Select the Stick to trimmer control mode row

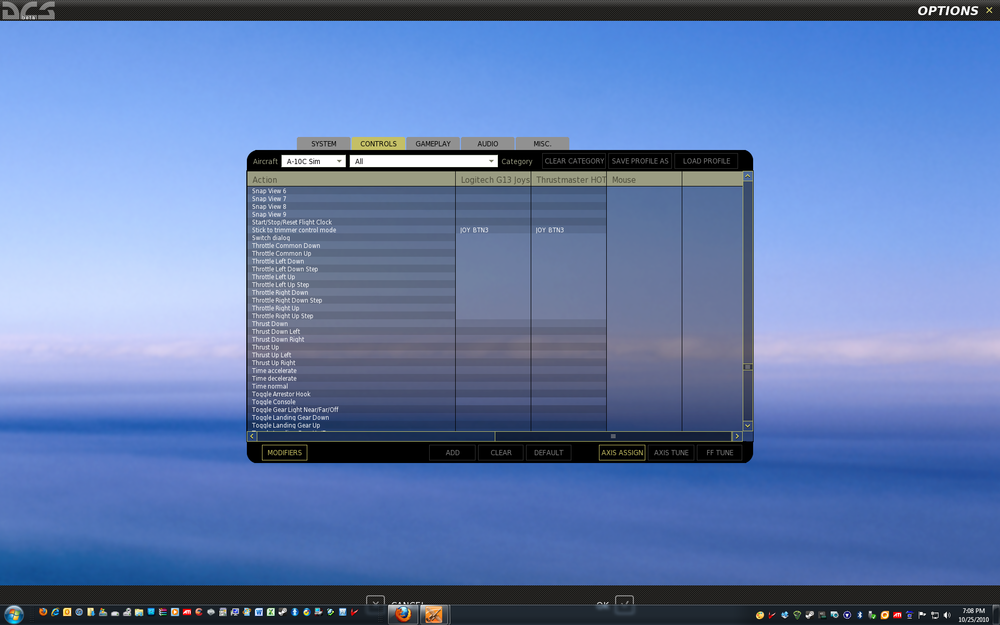click(495, 230)
